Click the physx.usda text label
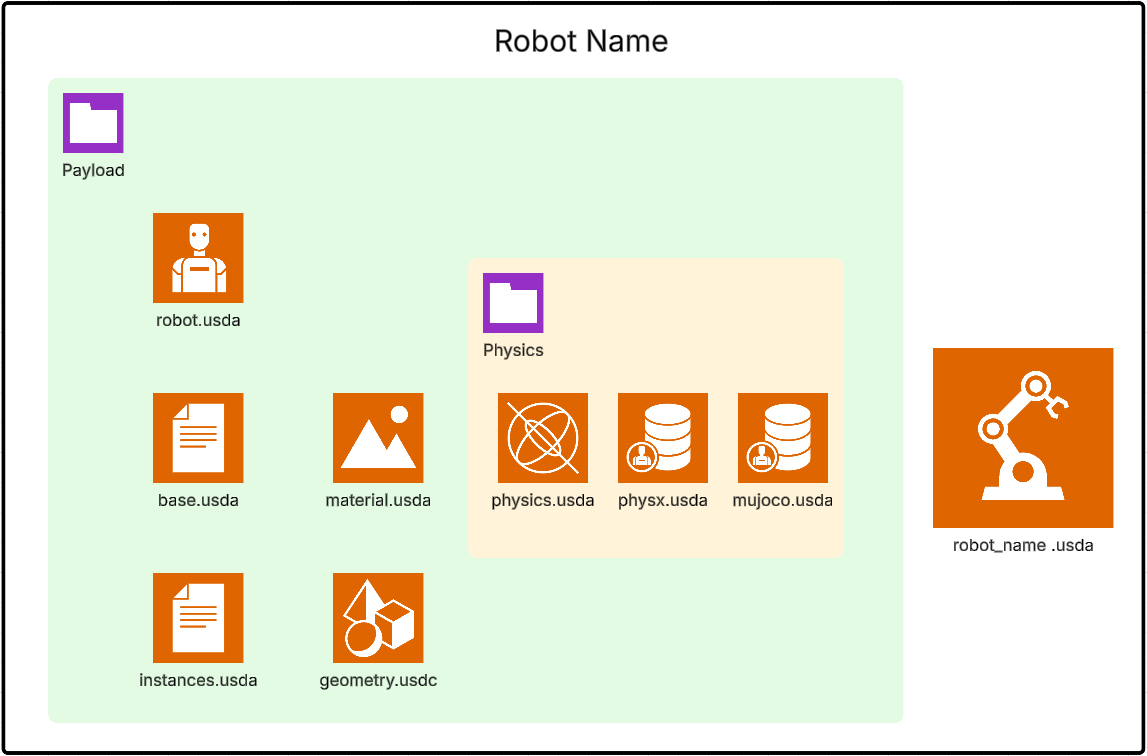The image size is (1147, 756). point(663,501)
